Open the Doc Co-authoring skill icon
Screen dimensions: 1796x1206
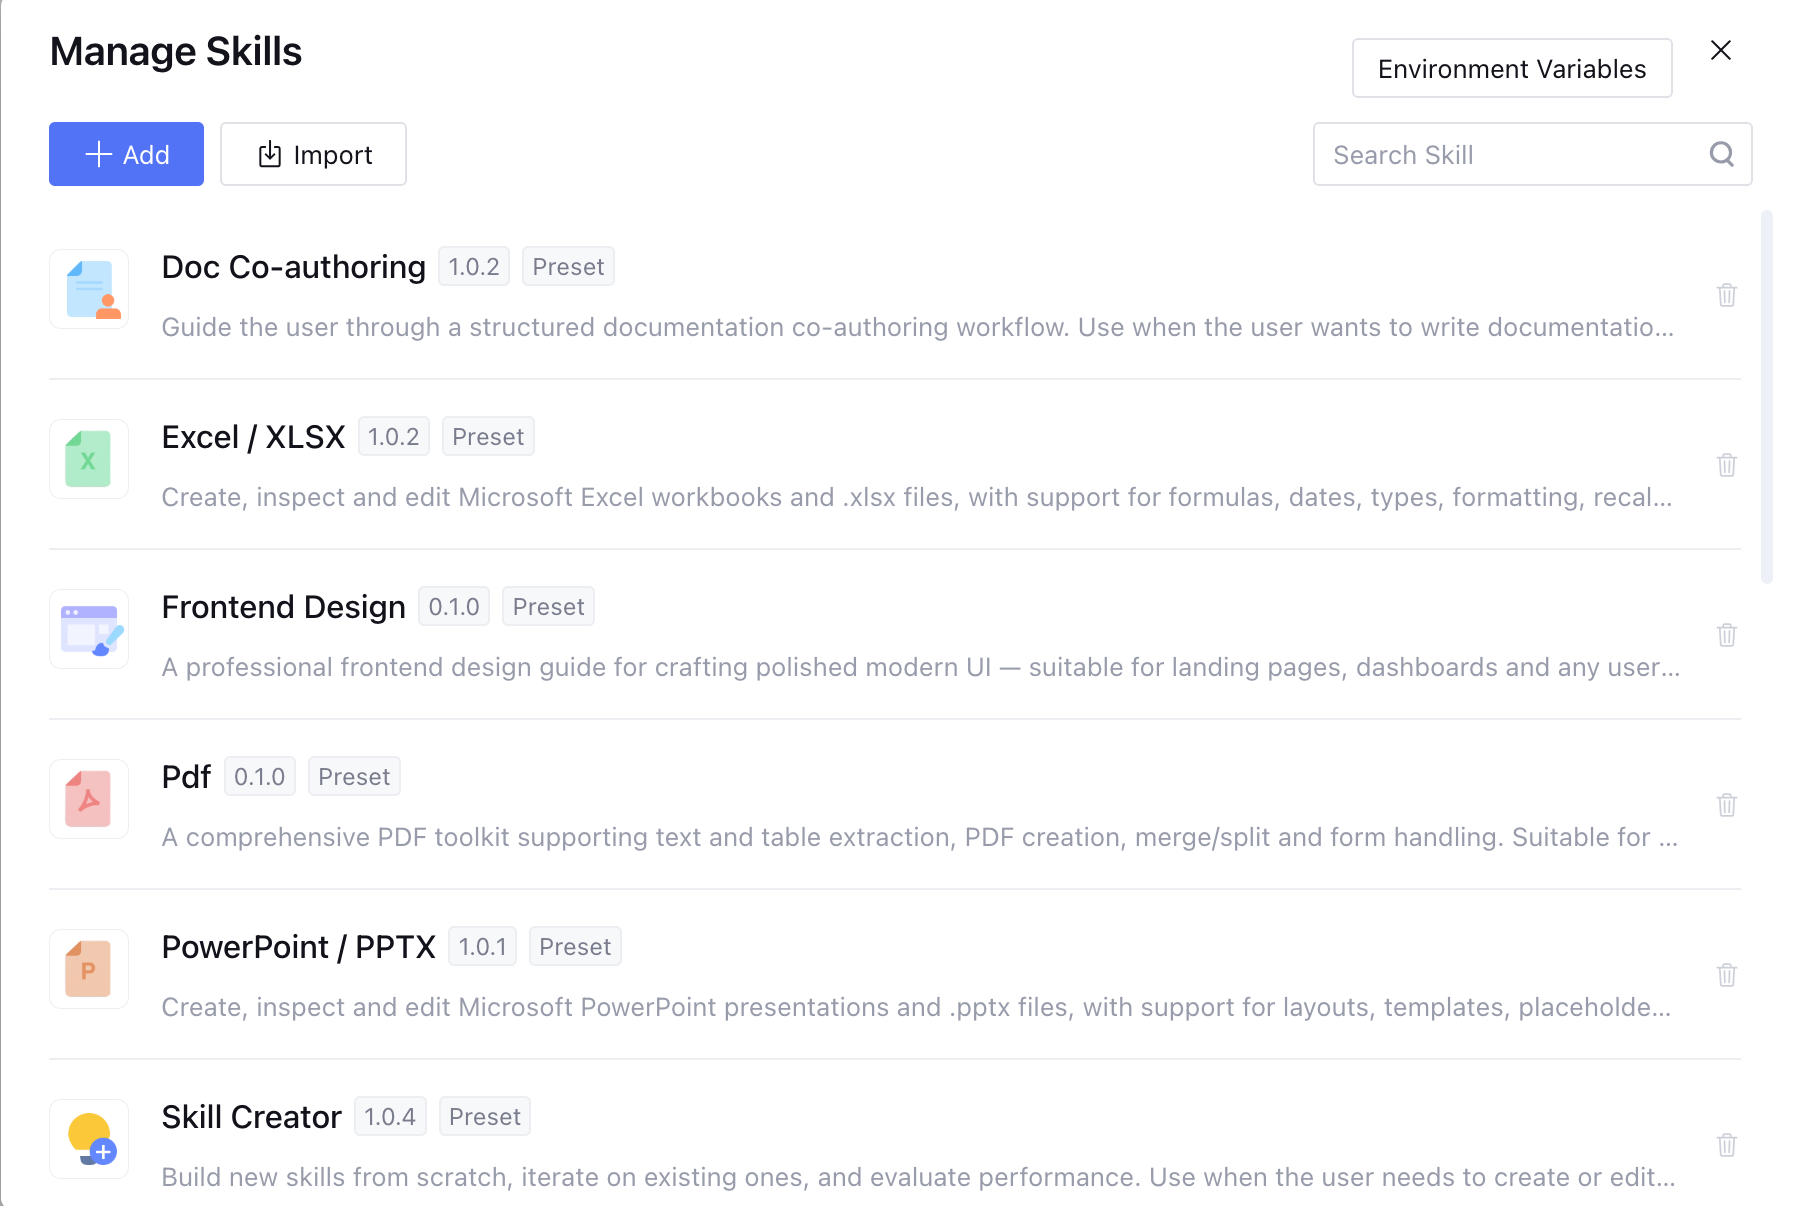click(x=89, y=289)
